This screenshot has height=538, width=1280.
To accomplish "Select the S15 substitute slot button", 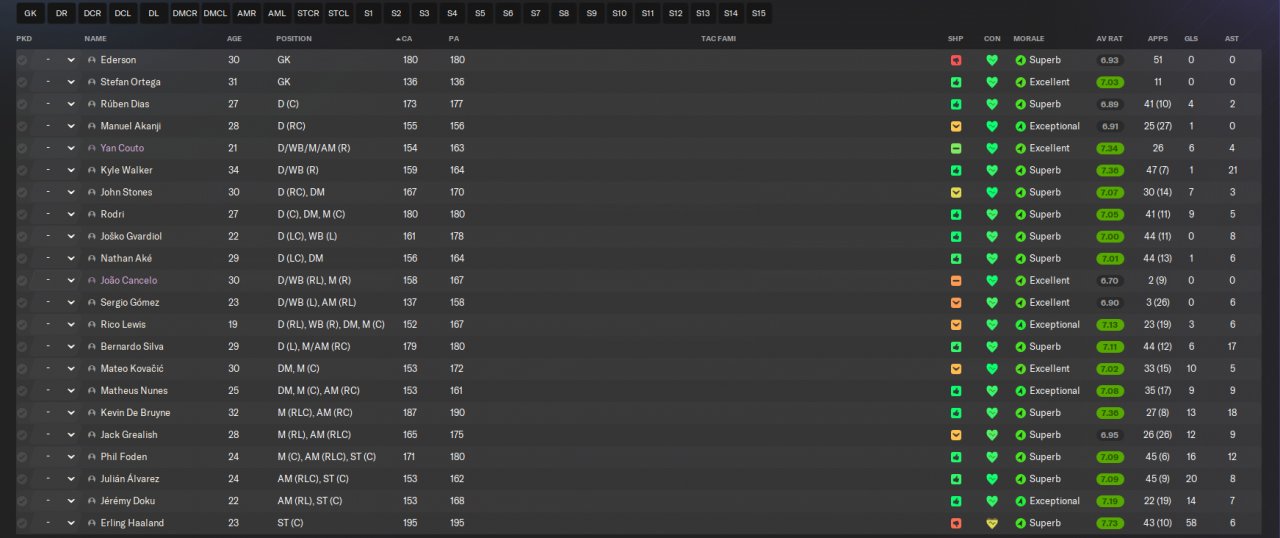I will point(758,13).
